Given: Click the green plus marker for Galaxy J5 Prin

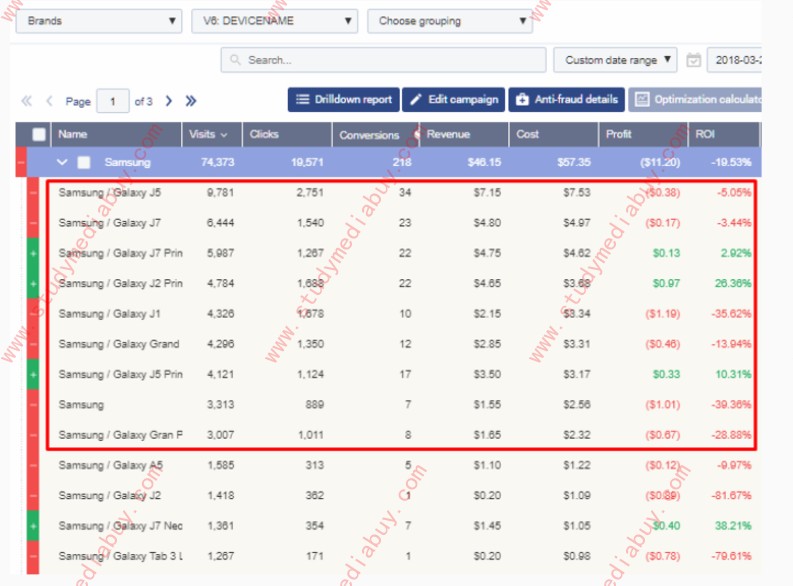Looking at the screenshot, I should point(33,375).
